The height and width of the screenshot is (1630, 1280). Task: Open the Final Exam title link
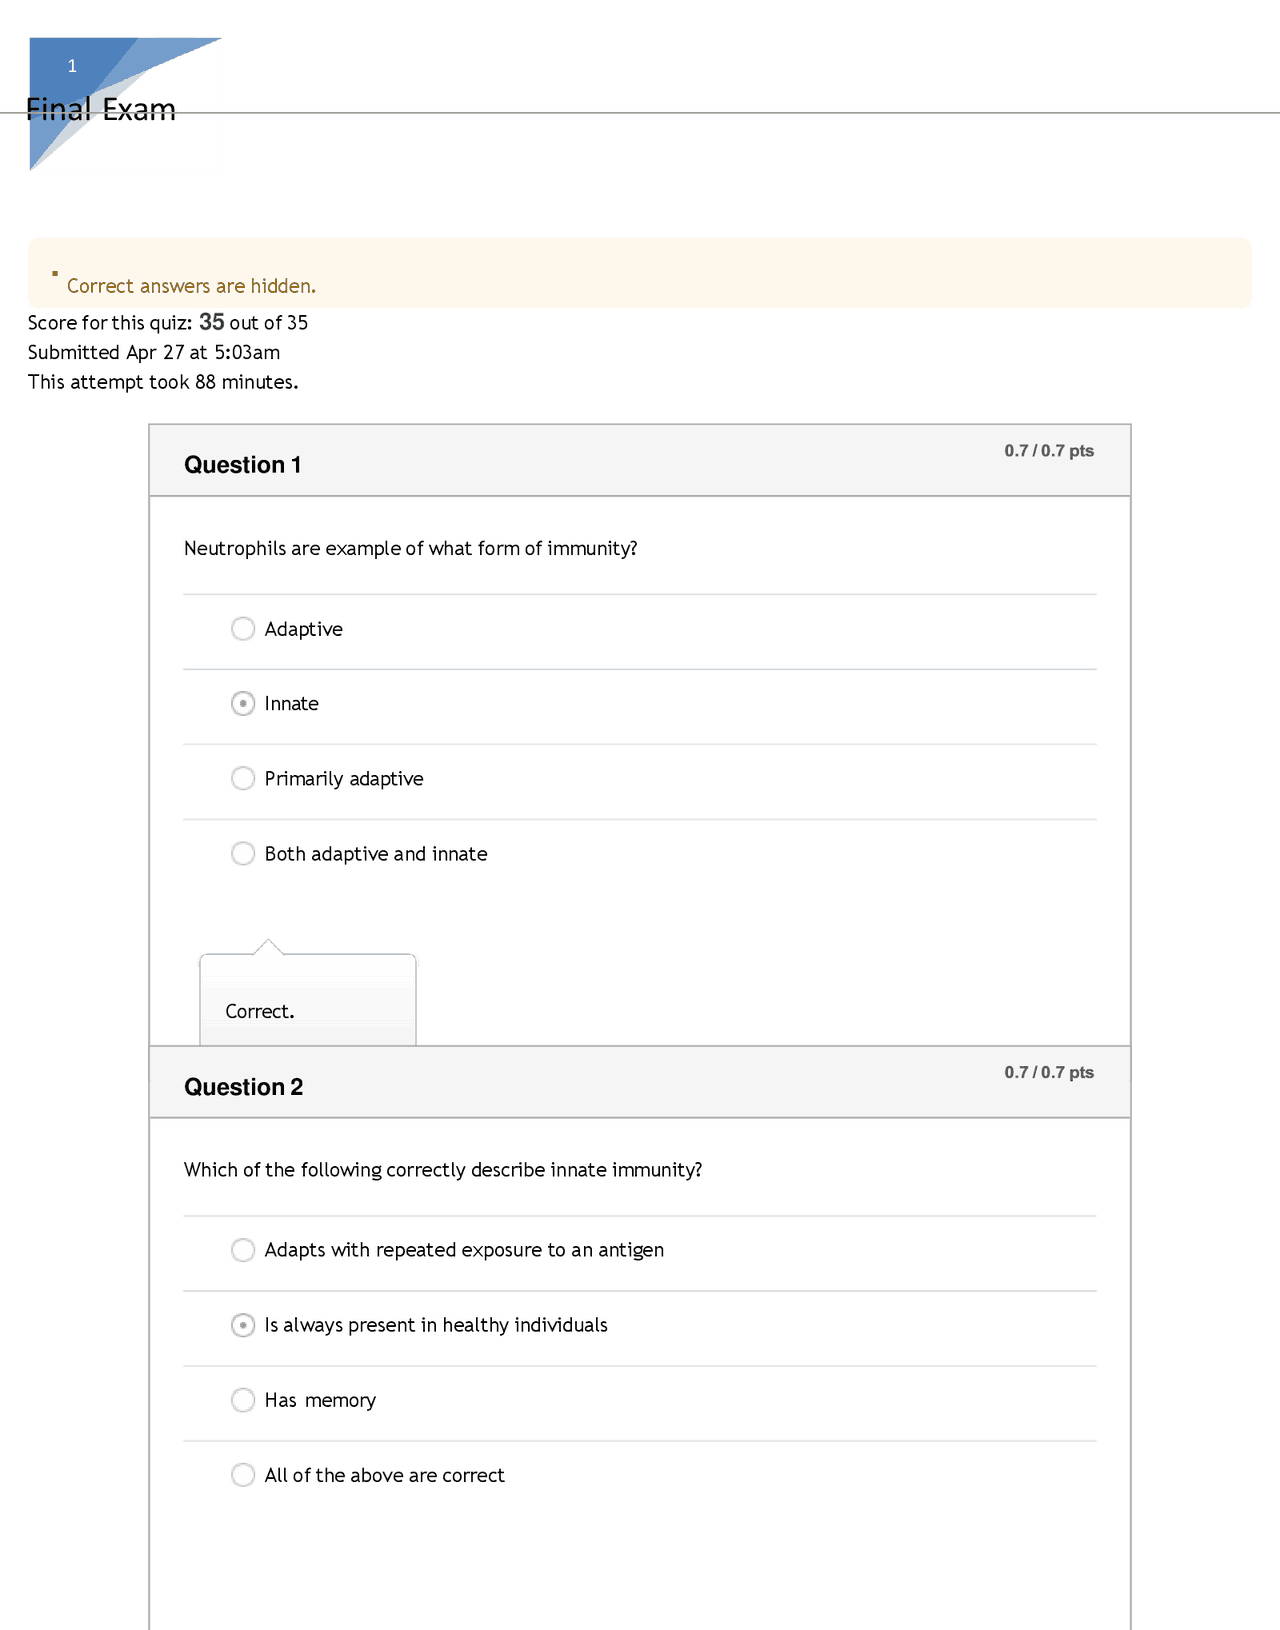(x=102, y=108)
